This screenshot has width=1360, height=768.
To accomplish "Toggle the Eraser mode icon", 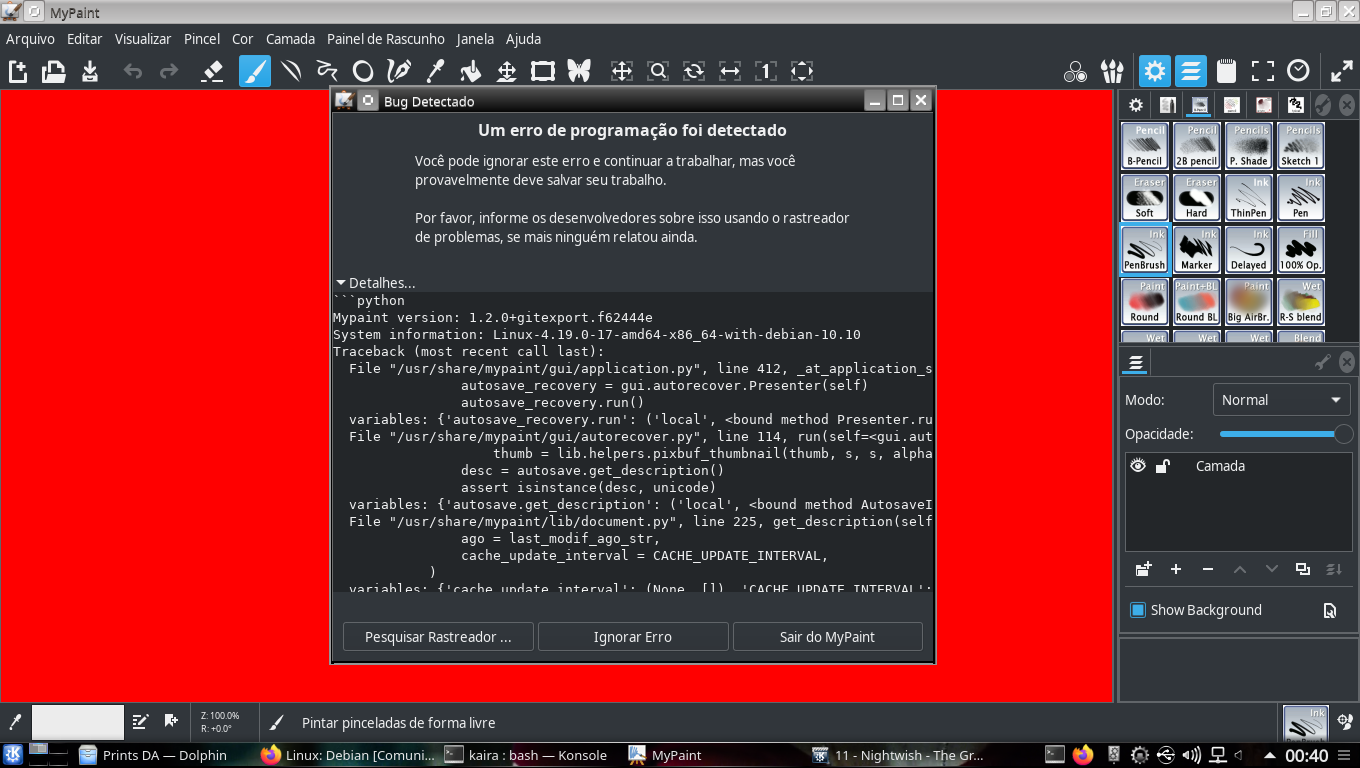I will [212, 71].
